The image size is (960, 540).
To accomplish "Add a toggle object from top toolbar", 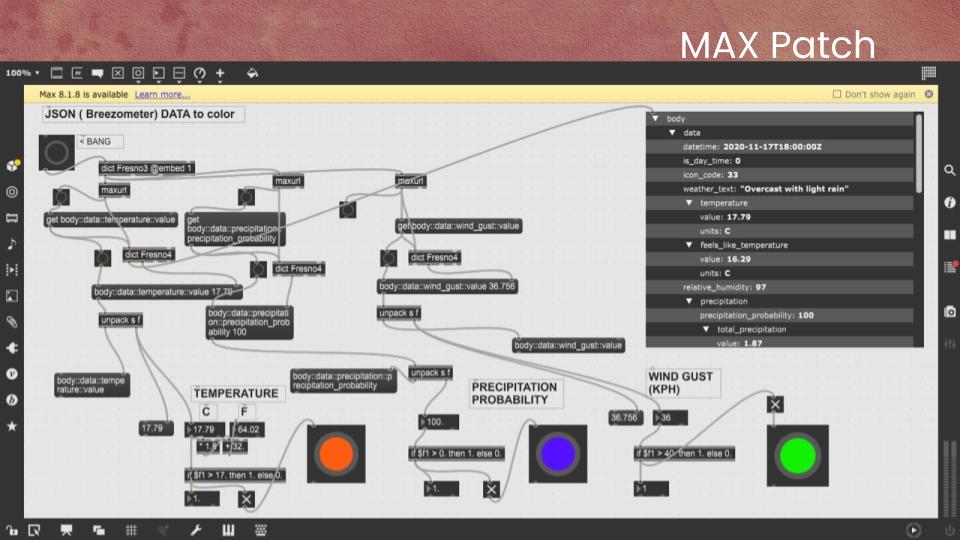I will [118, 73].
